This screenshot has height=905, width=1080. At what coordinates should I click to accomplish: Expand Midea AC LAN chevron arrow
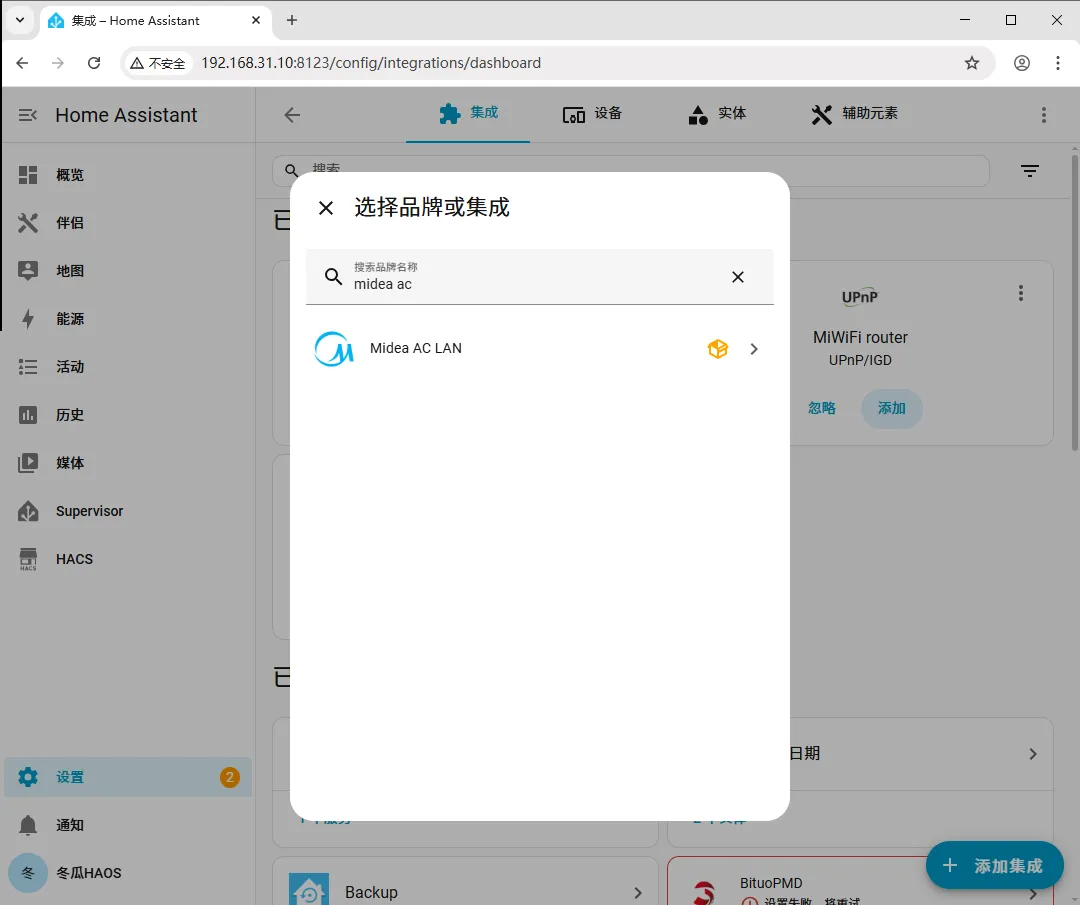point(754,349)
